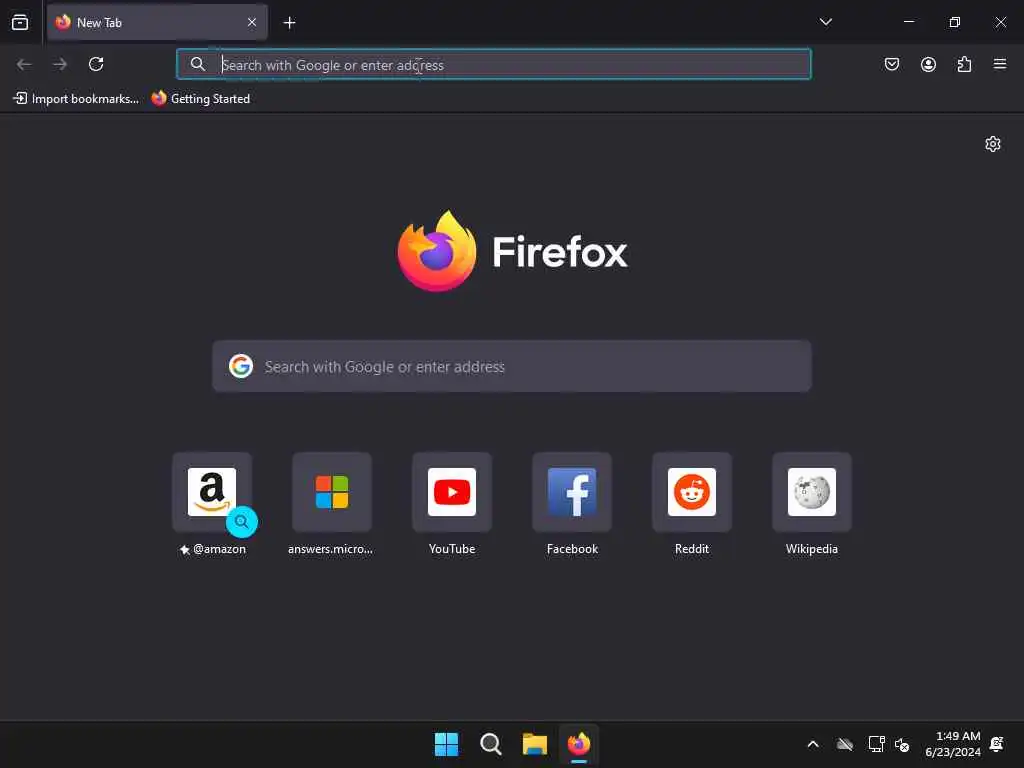Show hidden system tray icons
The width and height of the screenshot is (1024, 768).
coord(813,744)
